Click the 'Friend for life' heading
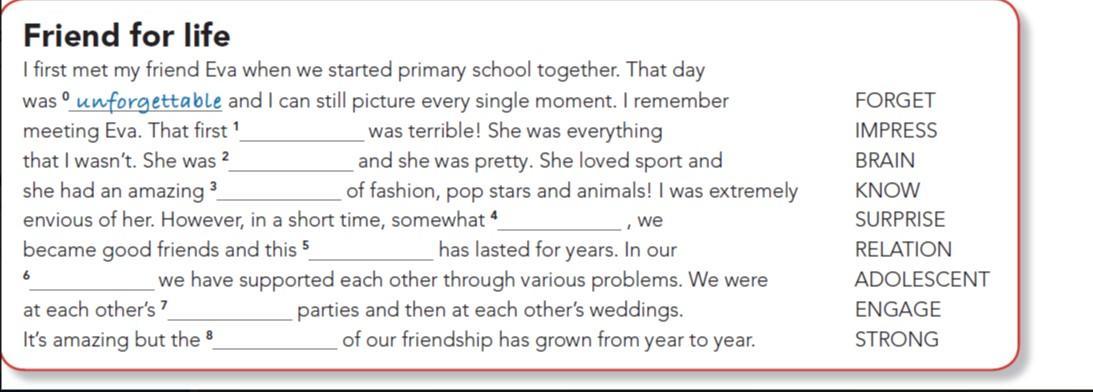 tap(126, 35)
